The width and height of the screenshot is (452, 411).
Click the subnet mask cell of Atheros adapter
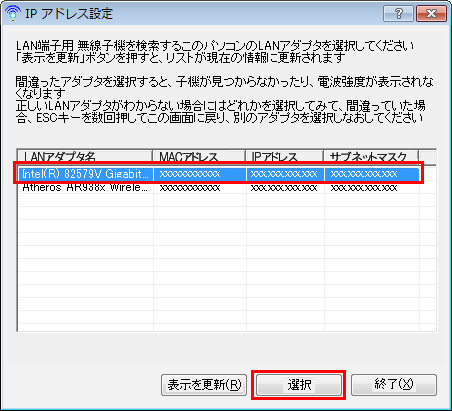click(x=371, y=188)
